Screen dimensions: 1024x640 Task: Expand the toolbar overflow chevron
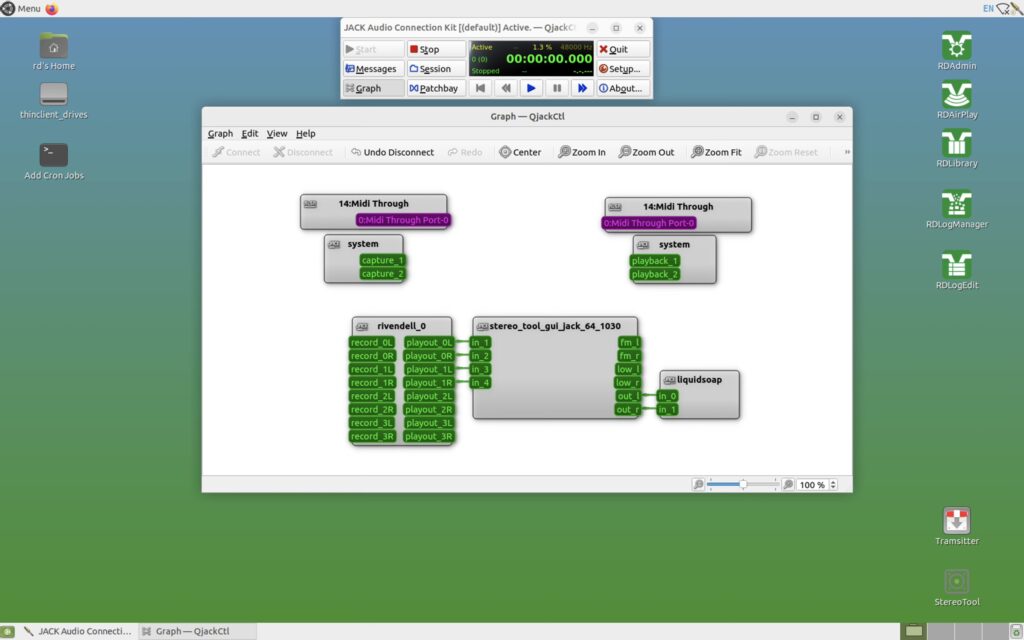847,152
